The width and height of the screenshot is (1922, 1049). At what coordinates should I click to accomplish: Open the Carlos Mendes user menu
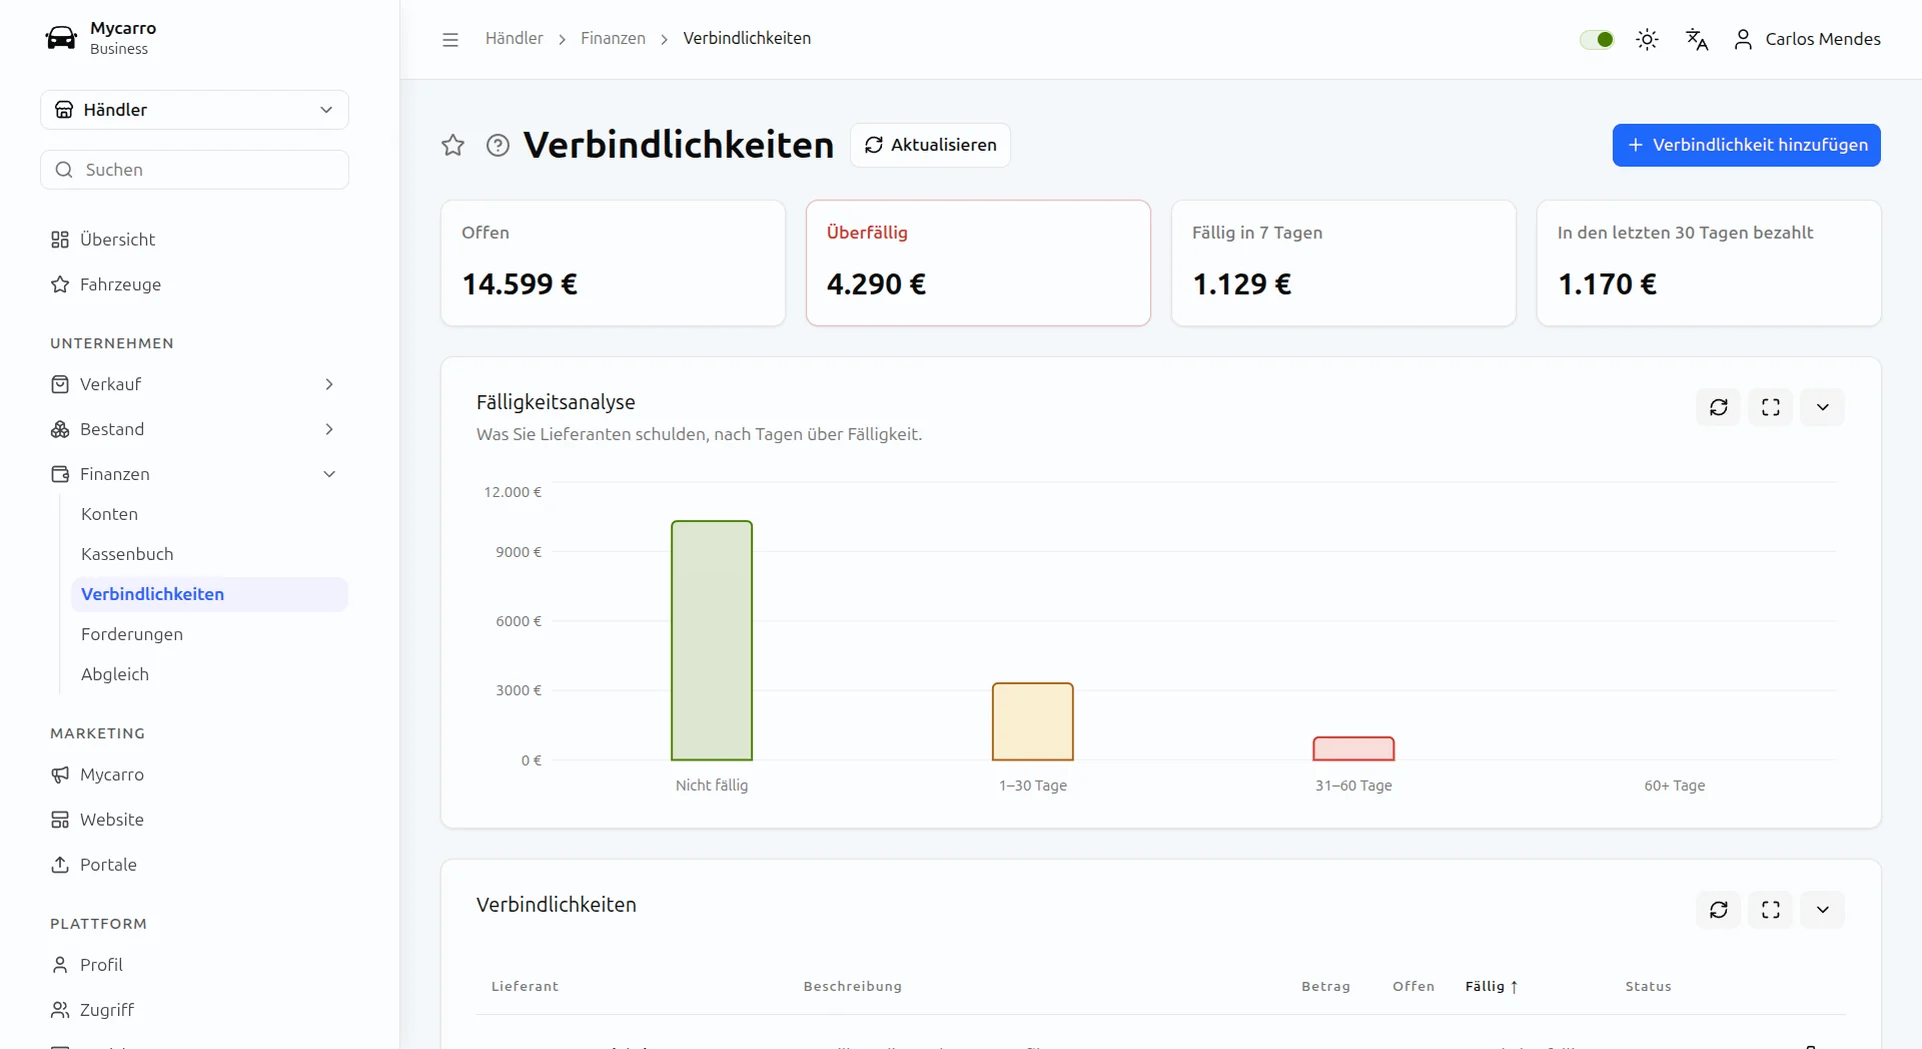pyautogui.click(x=1807, y=39)
